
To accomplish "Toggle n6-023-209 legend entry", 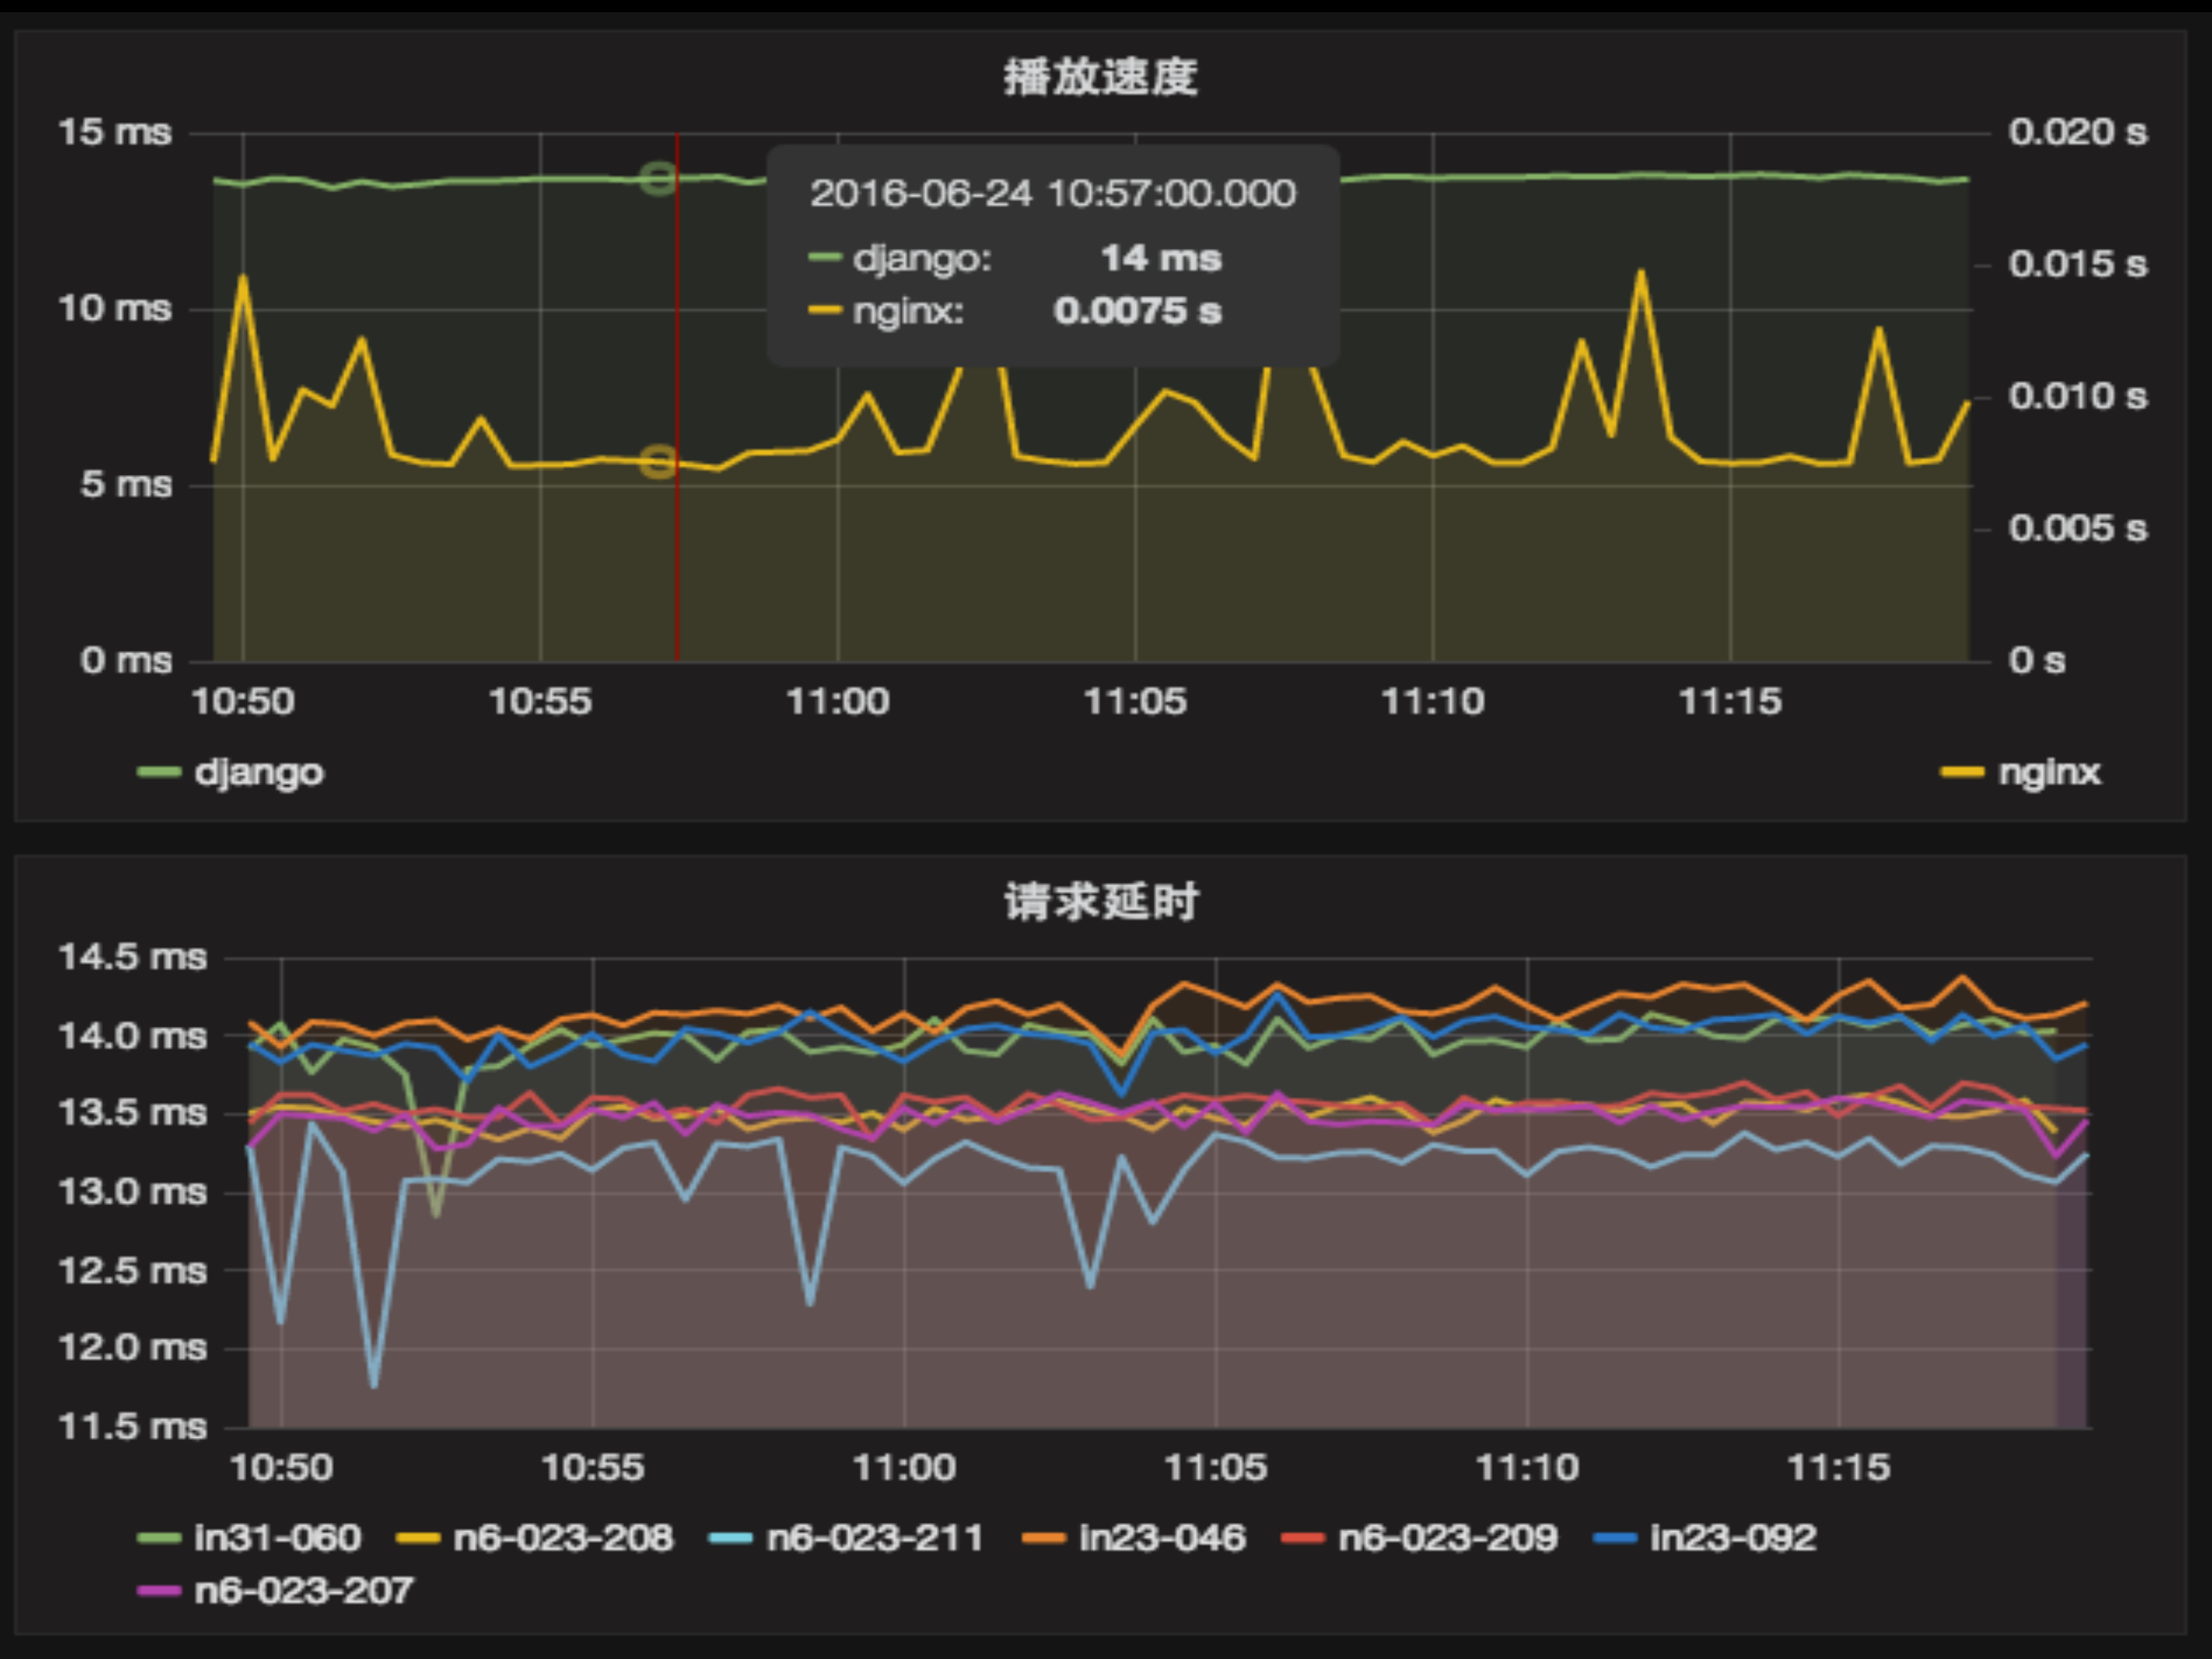I will [x=1447, y=1537].
